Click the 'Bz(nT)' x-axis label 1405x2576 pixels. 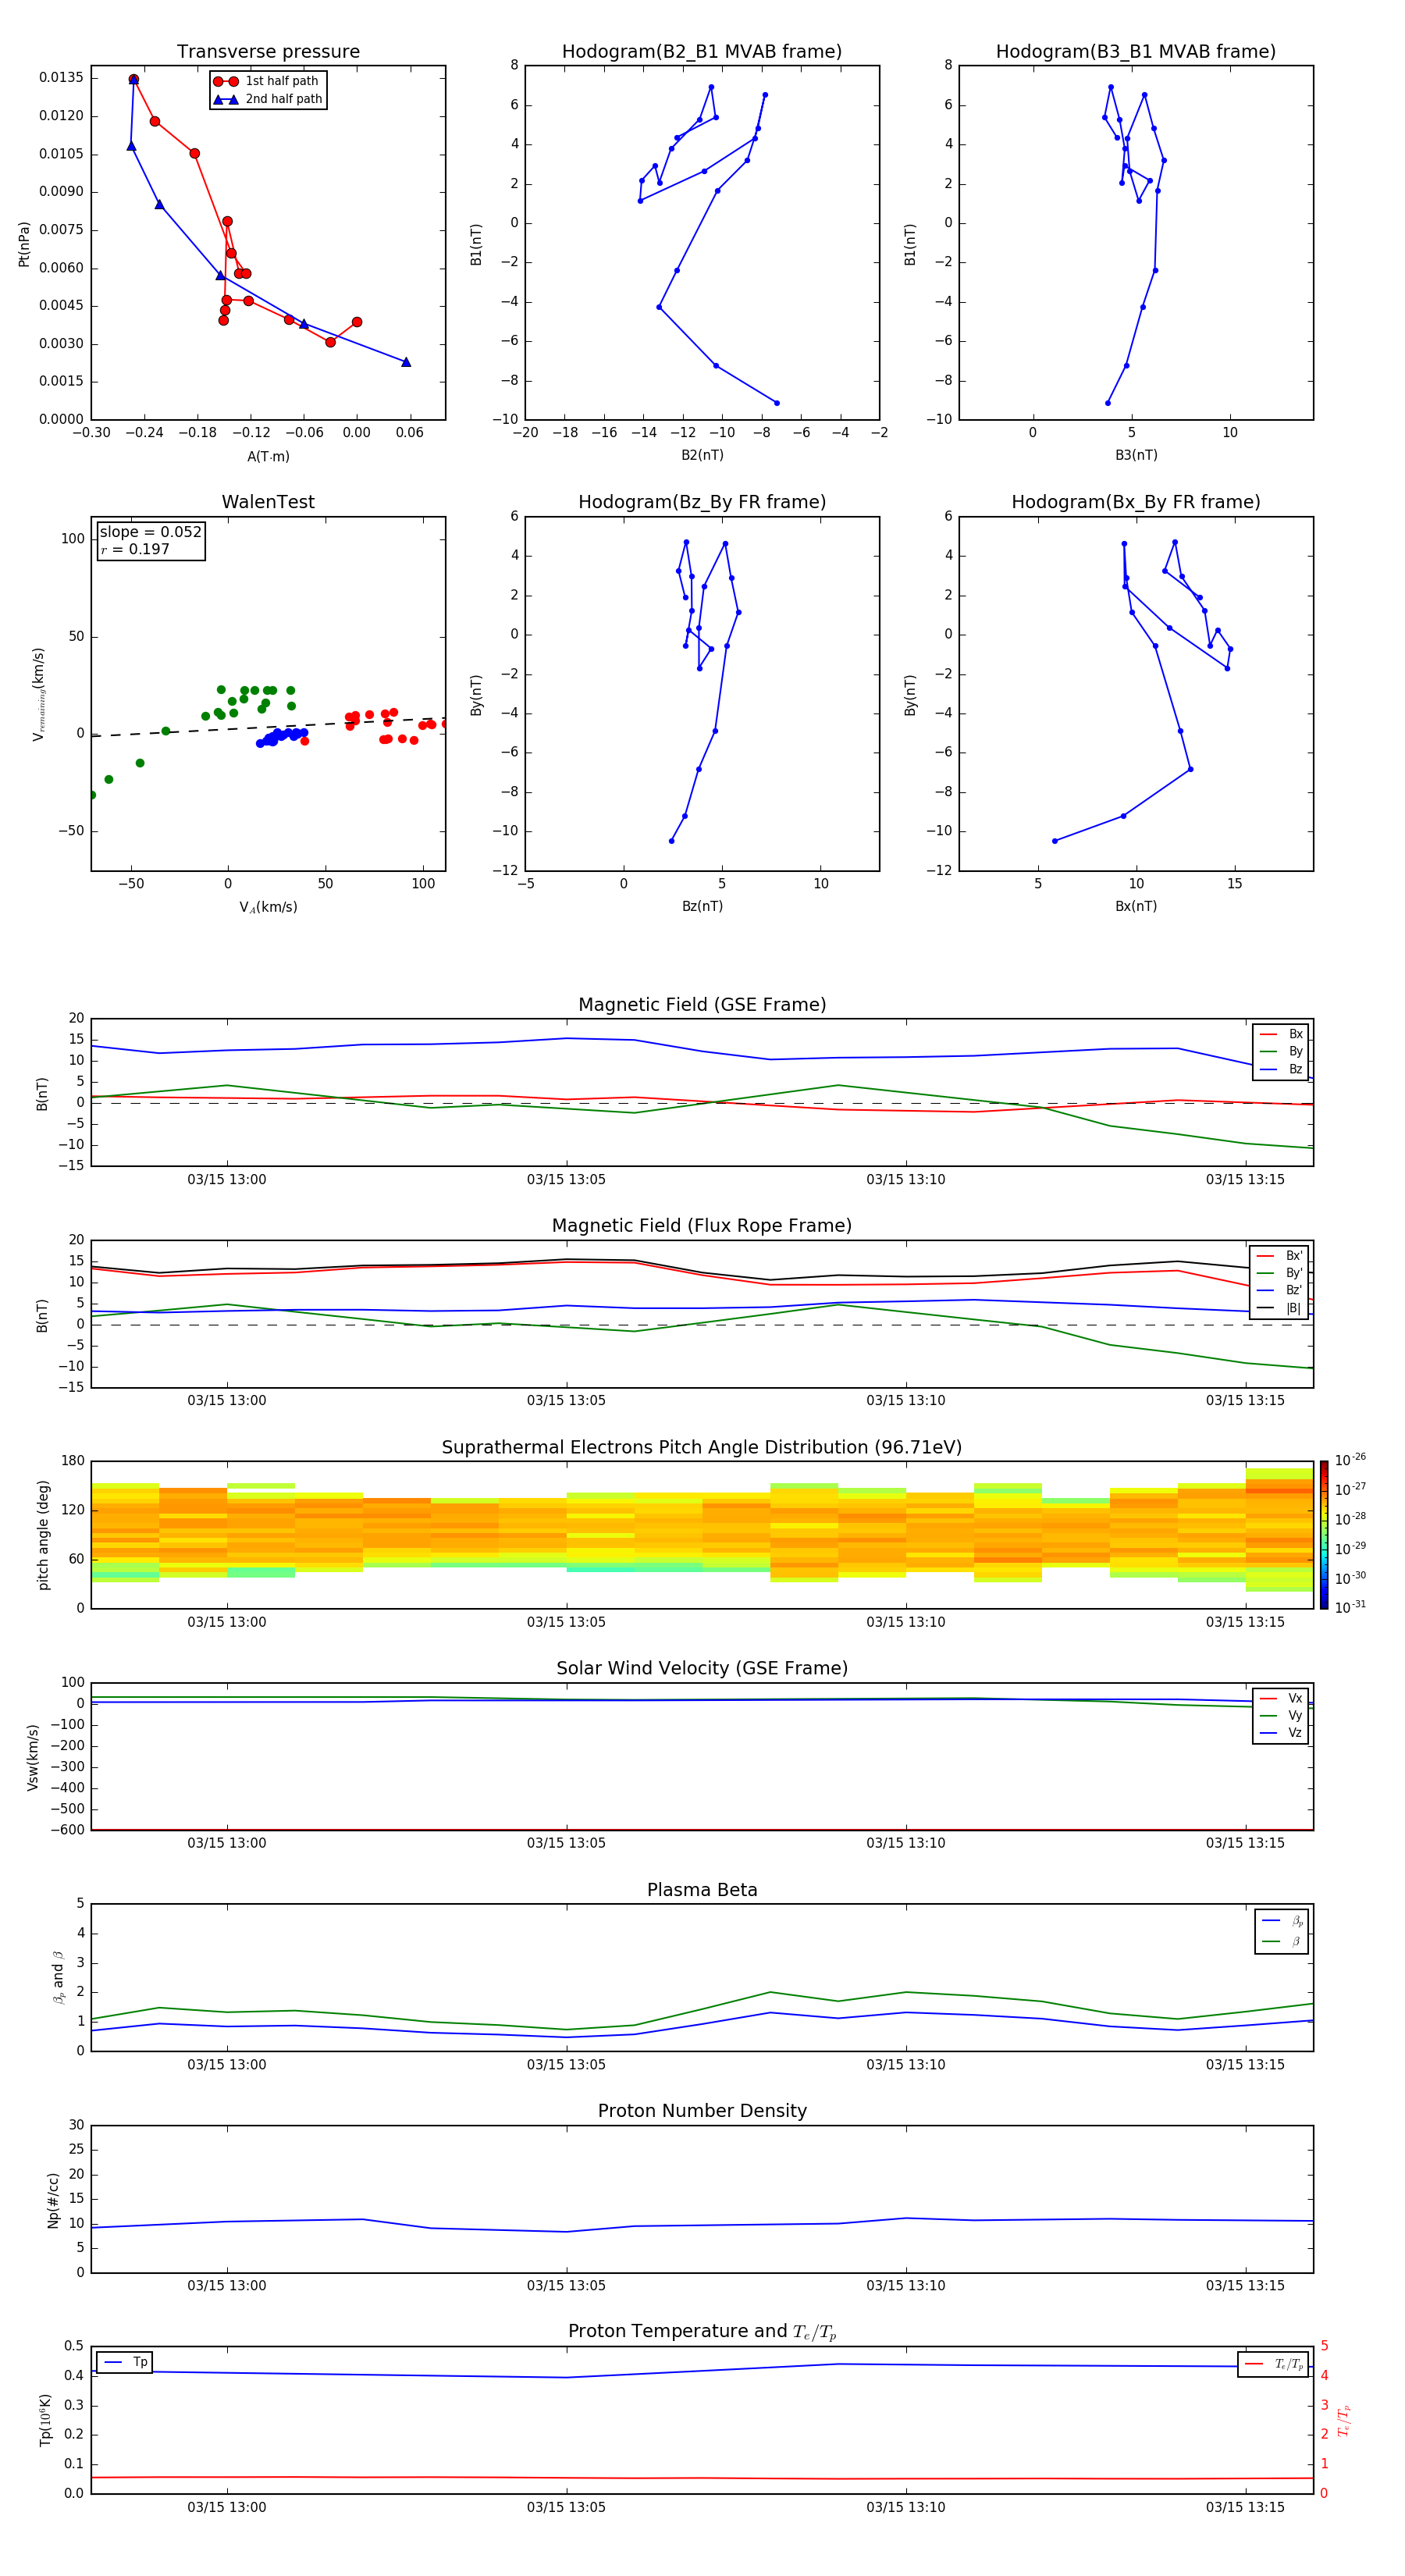[702, 906]
